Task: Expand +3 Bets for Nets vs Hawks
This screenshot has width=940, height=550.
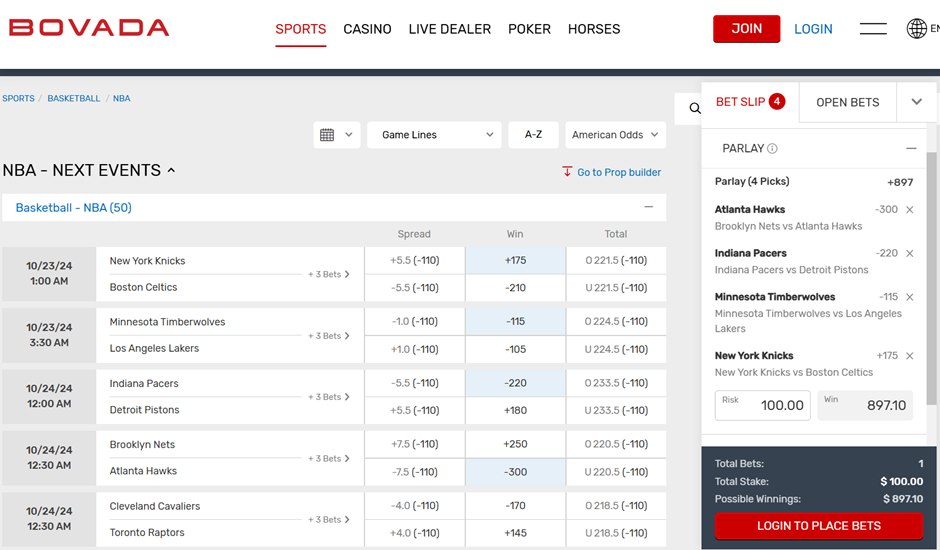Action: pos(329,458)
